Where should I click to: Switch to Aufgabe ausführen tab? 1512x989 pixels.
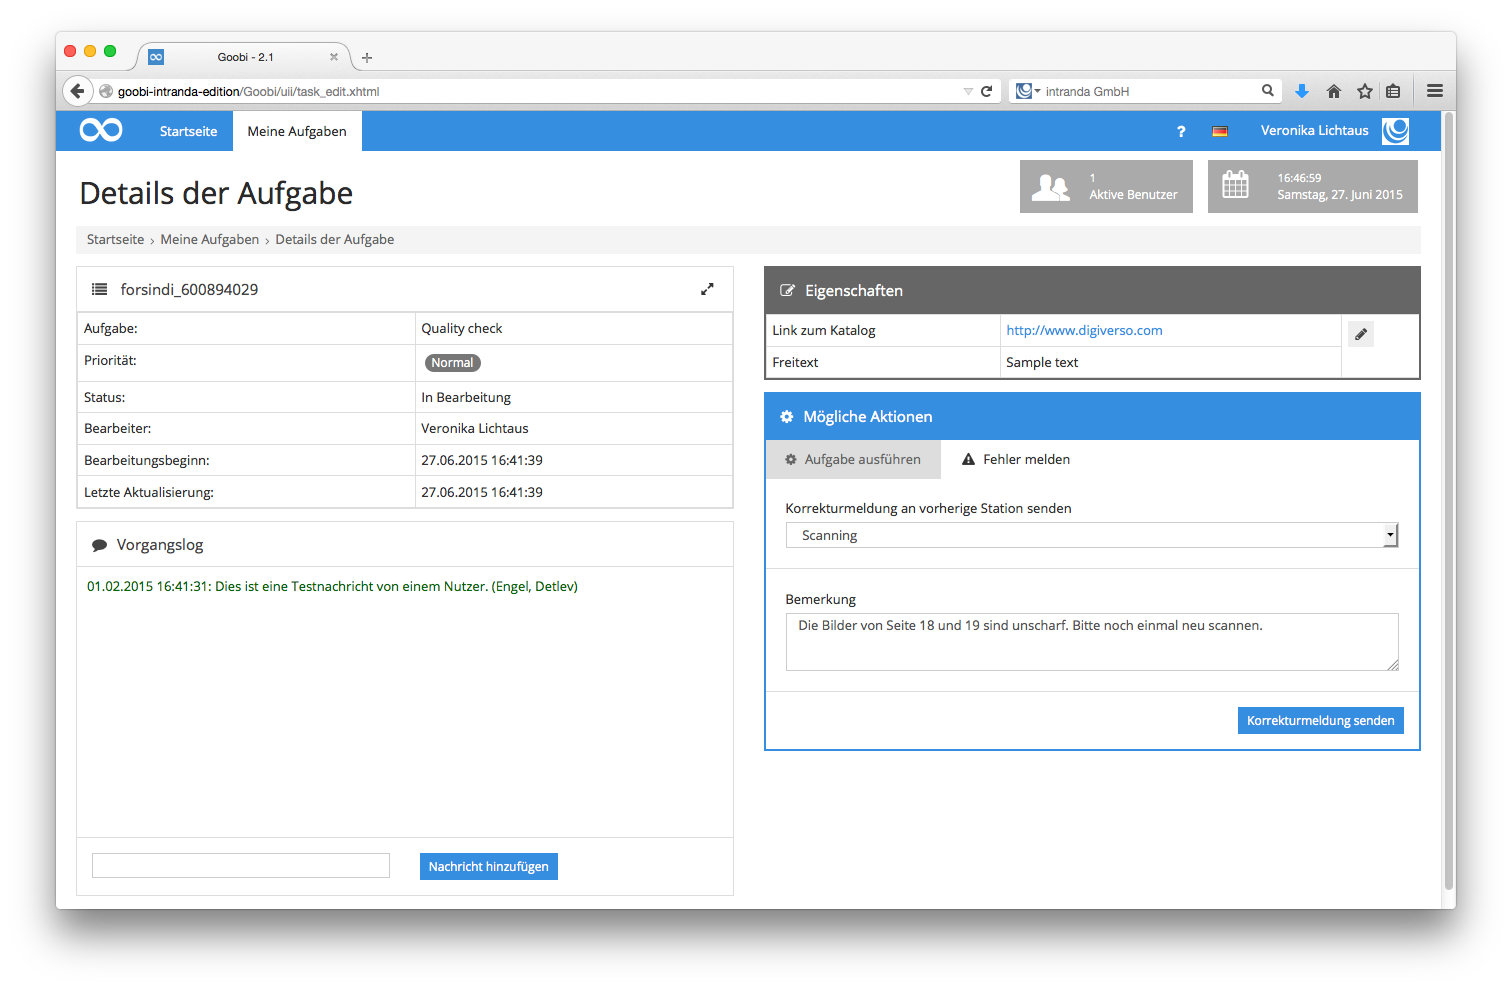pyautogui.click(x=853, y=460)
